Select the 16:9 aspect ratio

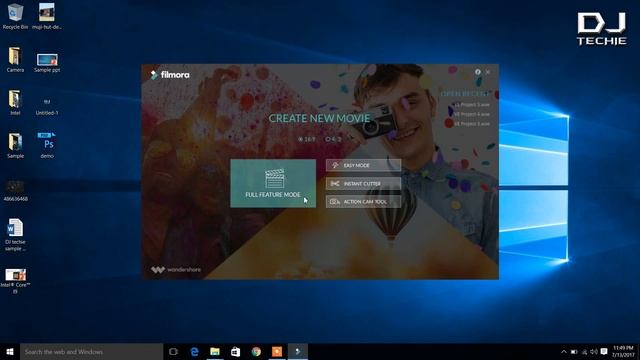pos(307,139)
